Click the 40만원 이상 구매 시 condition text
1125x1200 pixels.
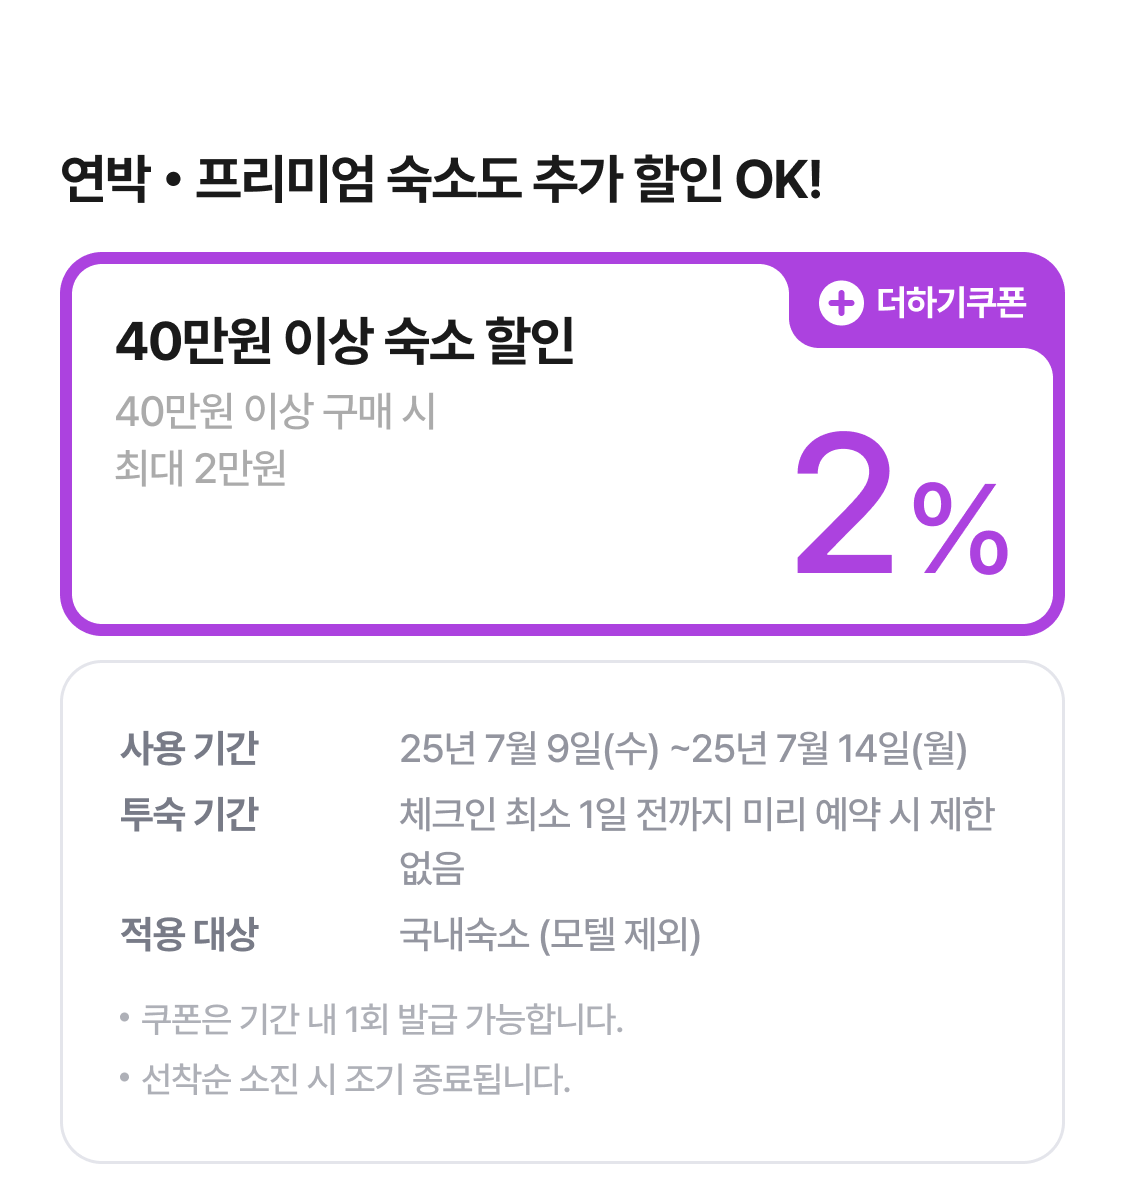pyautogui.click(x=275, y=411)
